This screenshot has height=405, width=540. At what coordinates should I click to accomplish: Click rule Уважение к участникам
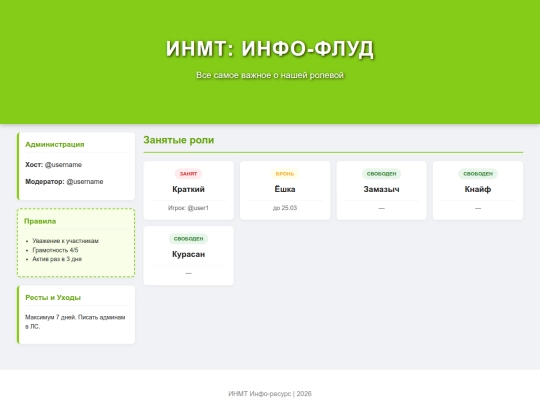(65, 241)
